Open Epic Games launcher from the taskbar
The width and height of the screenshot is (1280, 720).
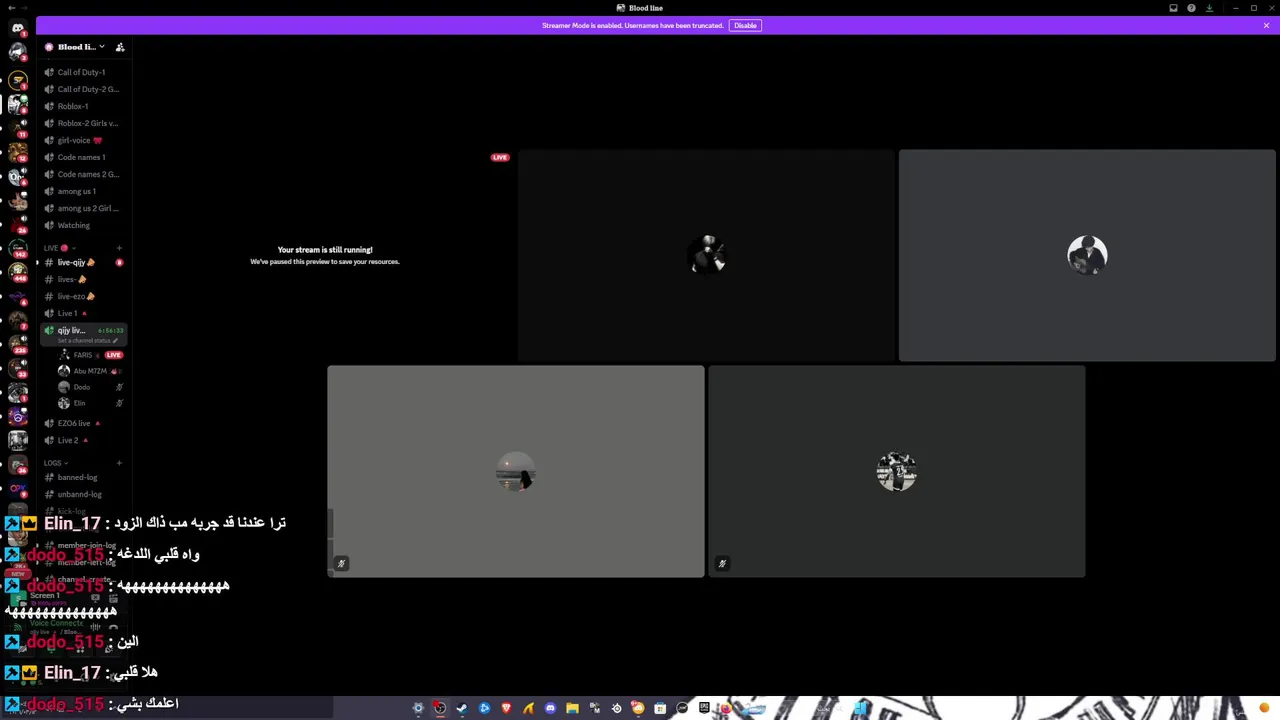pos(704,708)
